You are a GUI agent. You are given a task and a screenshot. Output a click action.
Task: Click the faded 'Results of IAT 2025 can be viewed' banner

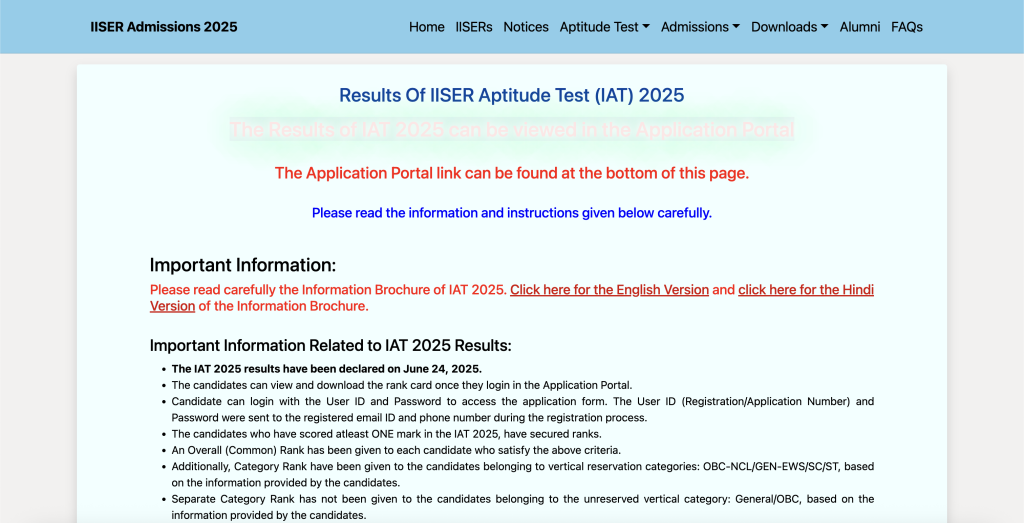tap(511, 129)
